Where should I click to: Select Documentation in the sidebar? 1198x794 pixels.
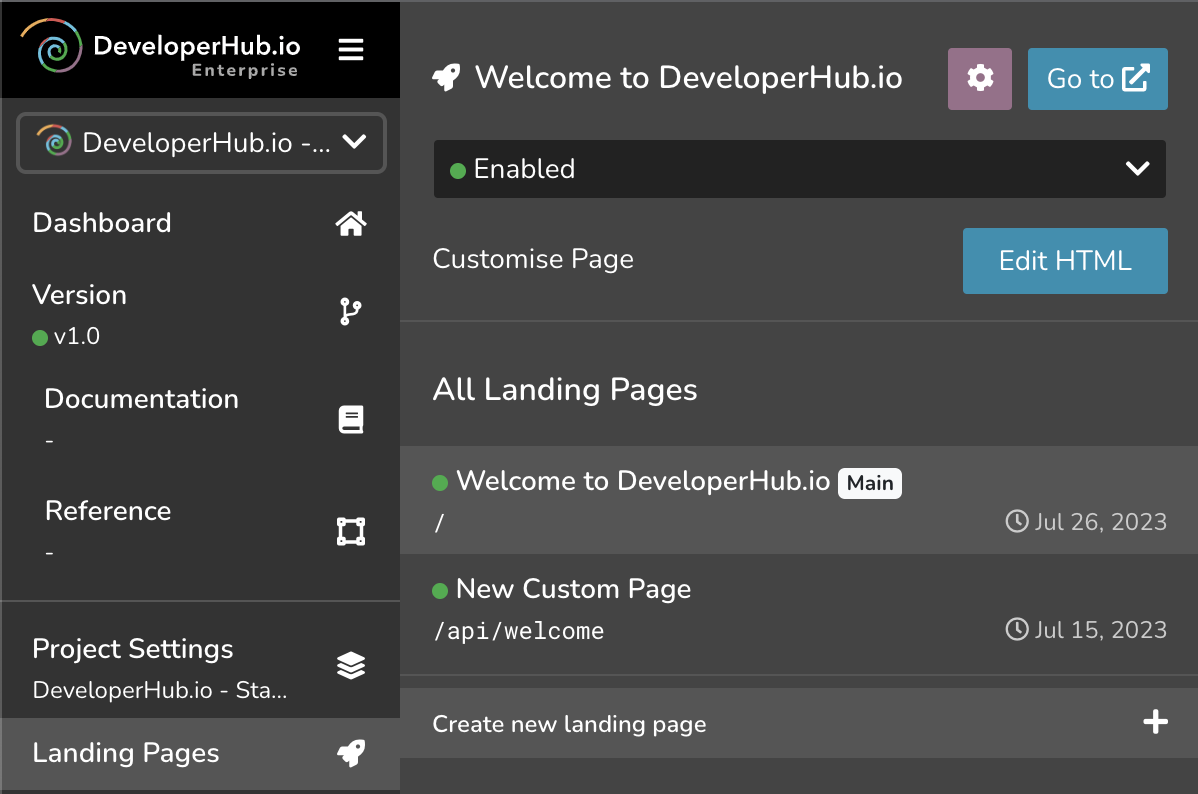click(141, 400)
